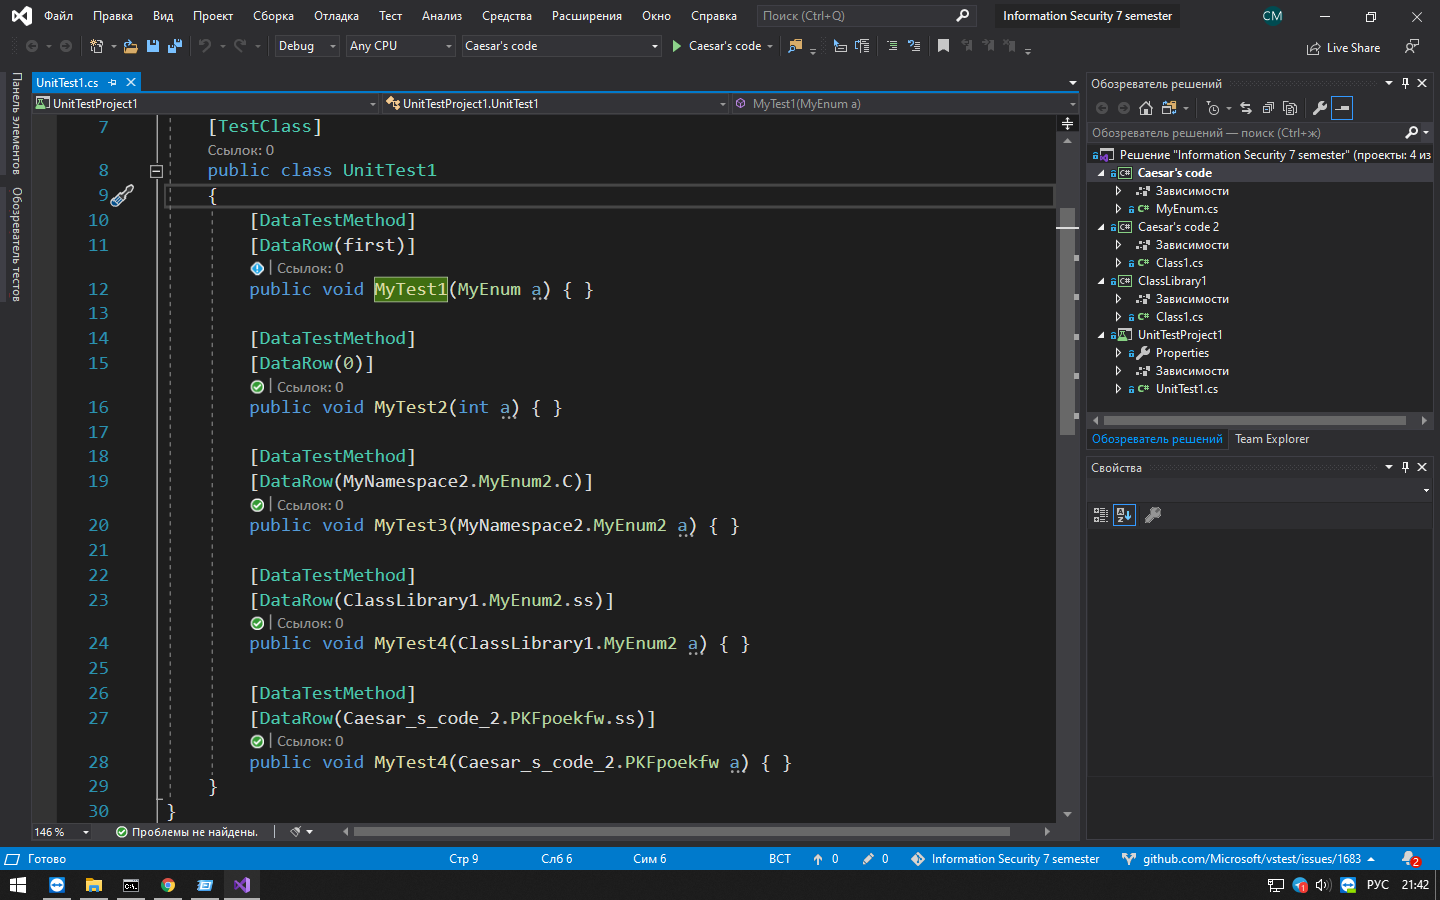The width and height of the screenshot is (1440, 900).
Task: Toggle the bookmark icon in the toolbar
Action: (941, 46)
